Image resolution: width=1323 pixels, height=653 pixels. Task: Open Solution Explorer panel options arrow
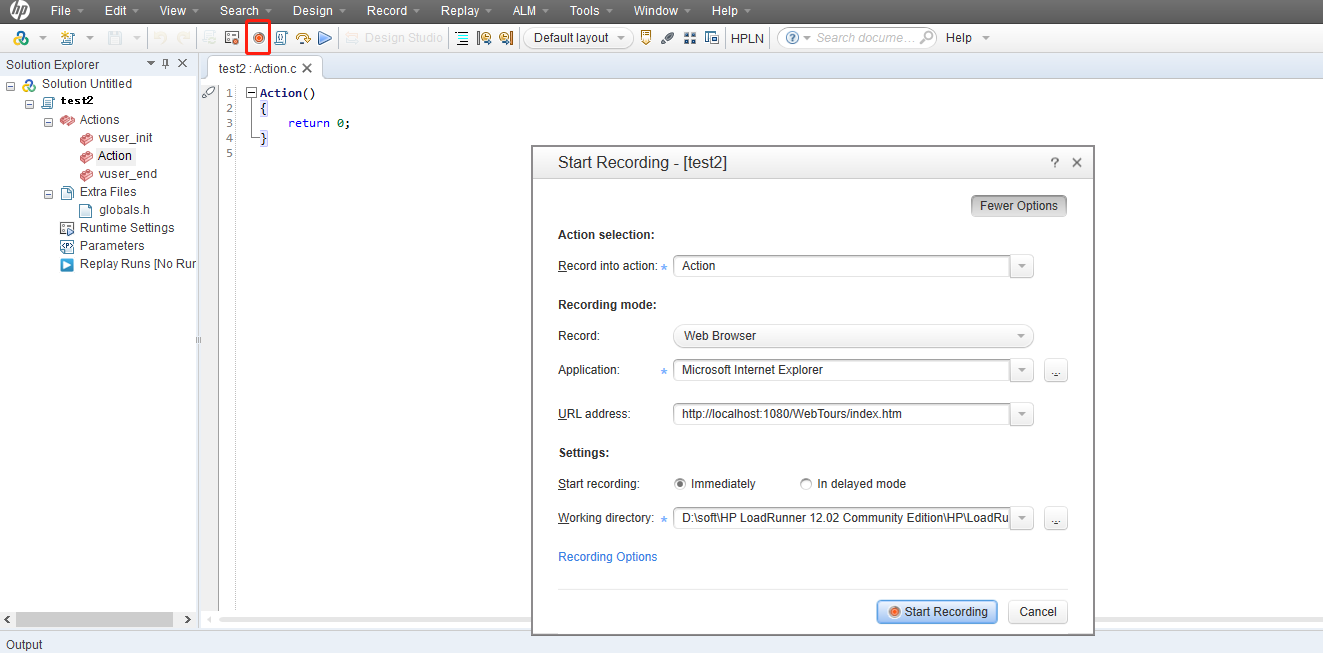(151, 64)
